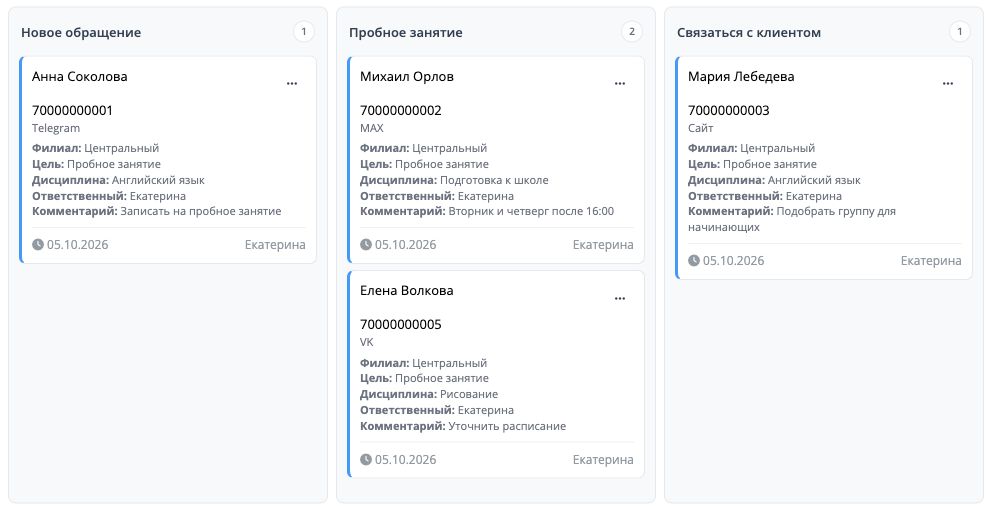Click the clock icon on Мария Лебедева card
Image resolution: width=990 pixels, height=510 pixels.
[x=694, y=260]
